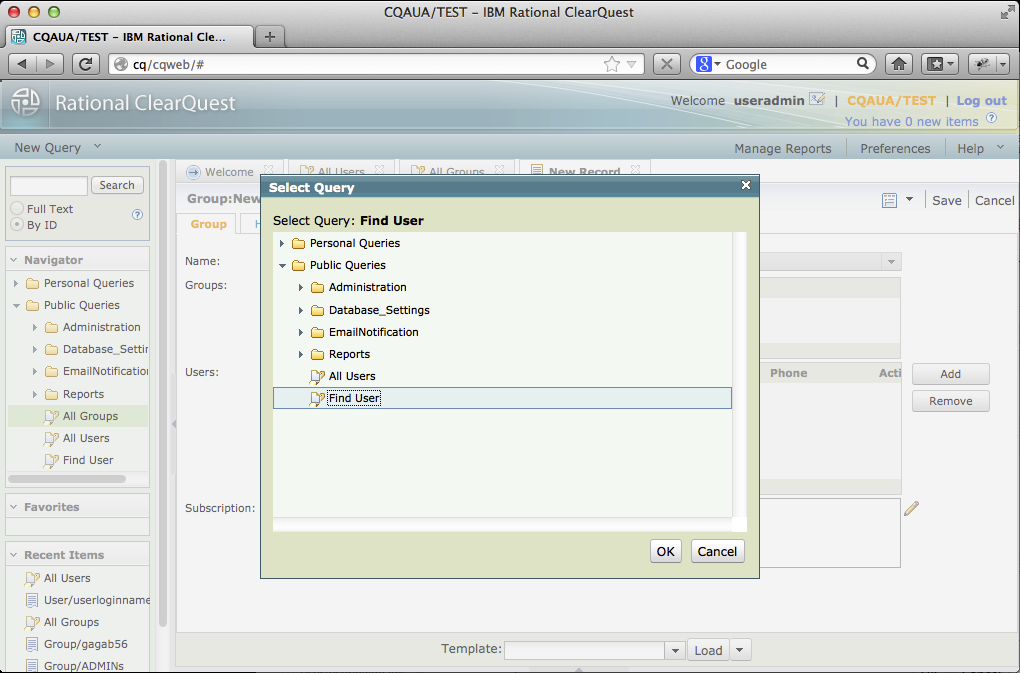Expand EmailNotification folder in the dialog
Screen dimensions: 1020x673
point(301,332)
